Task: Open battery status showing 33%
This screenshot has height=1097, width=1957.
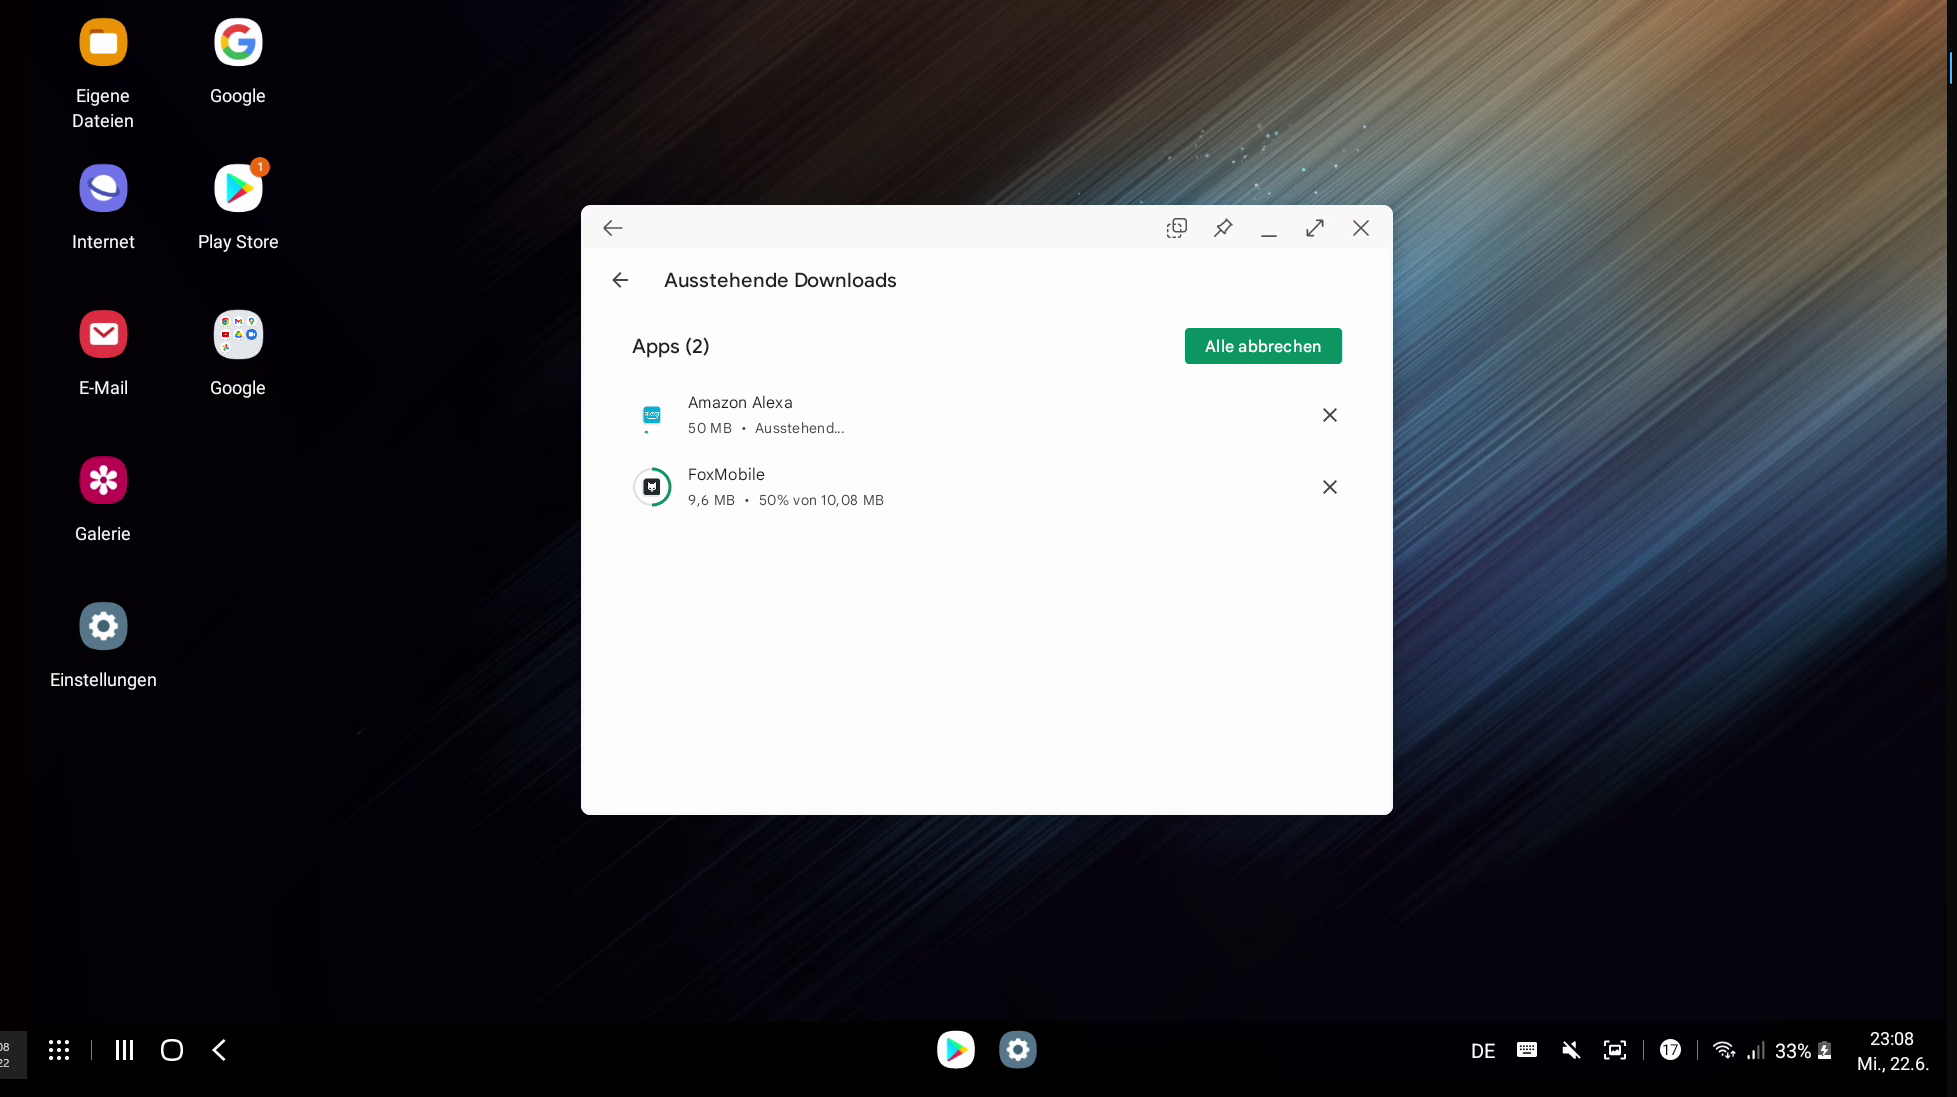Action: pos(1803,1051)
